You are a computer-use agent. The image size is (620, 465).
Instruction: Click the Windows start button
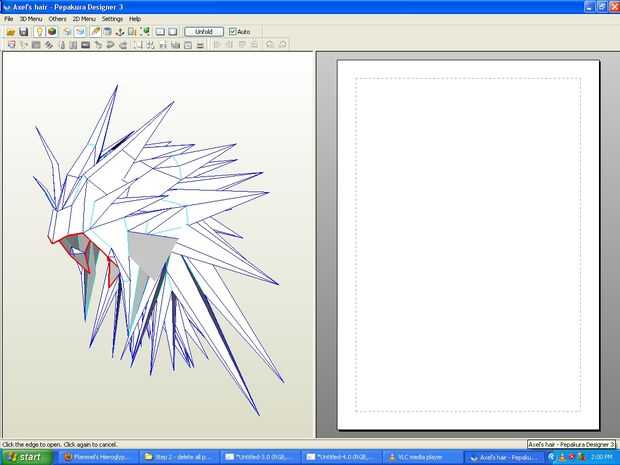26,457
